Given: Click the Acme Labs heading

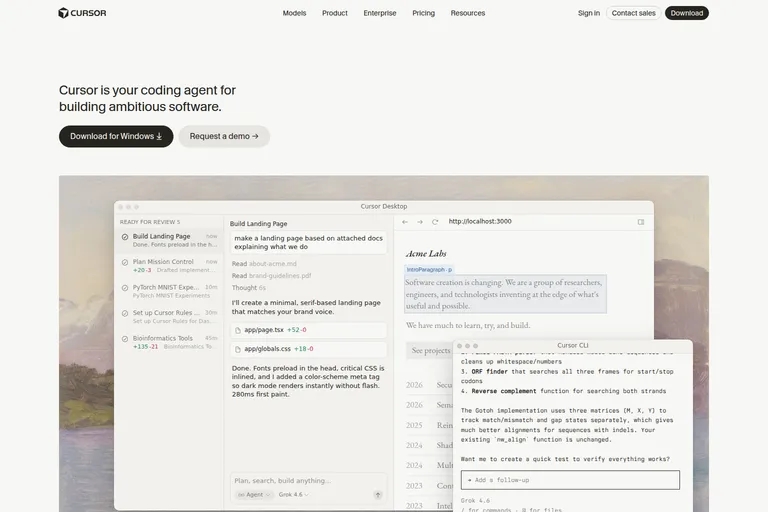Looking at the screenshot, I should (426, 254).
